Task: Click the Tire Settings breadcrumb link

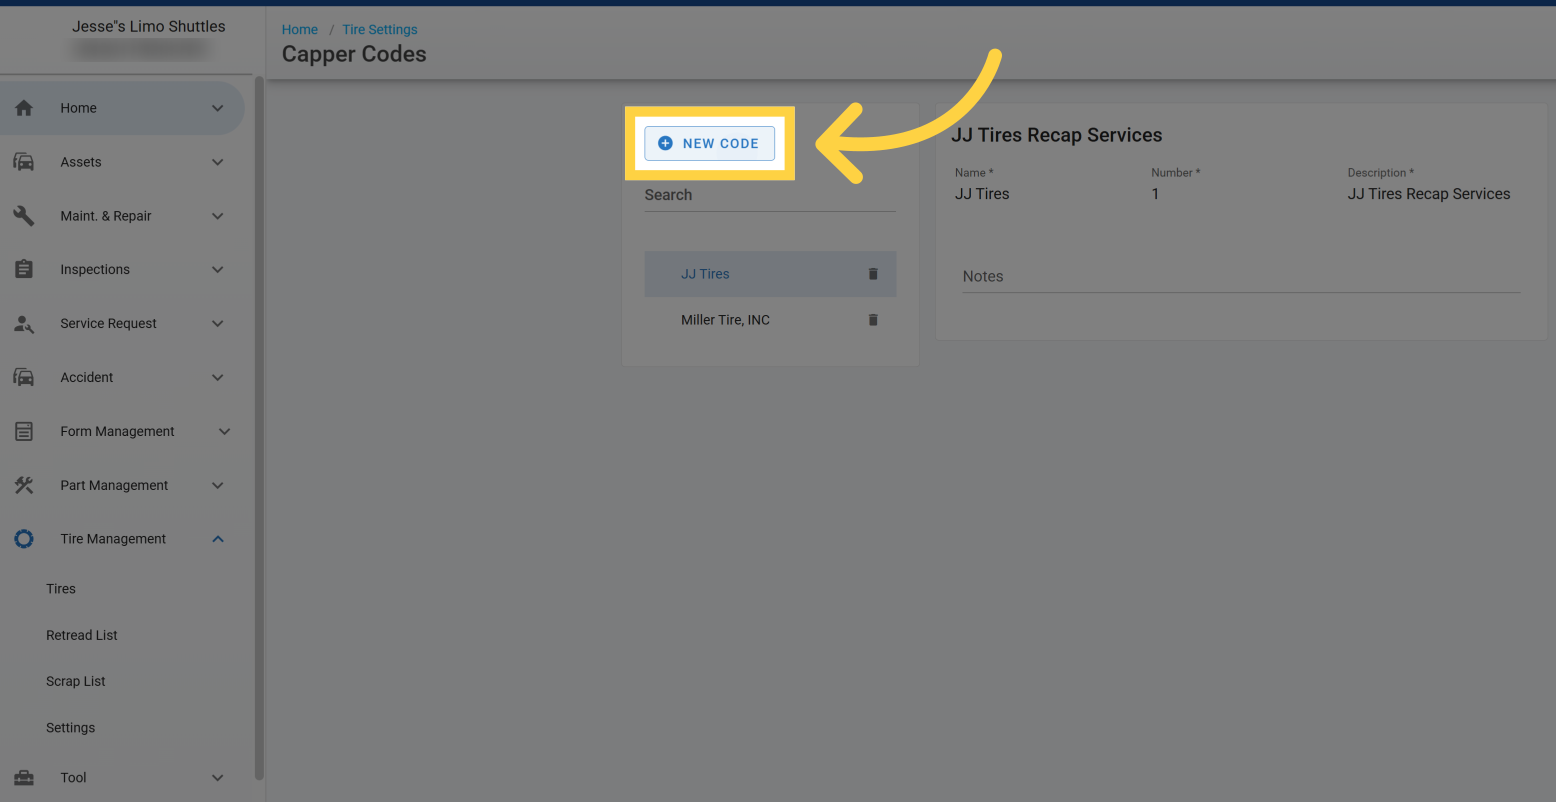Action: (380, 30)
